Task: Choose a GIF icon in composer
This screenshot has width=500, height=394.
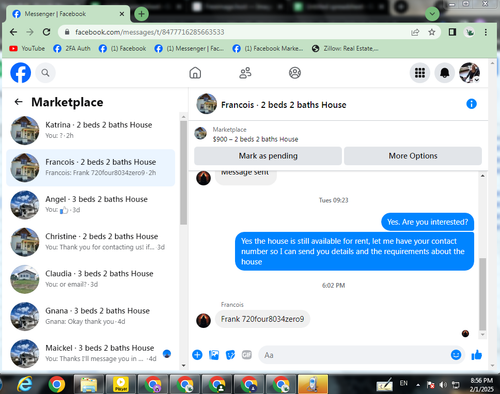Action: [247, 355]
